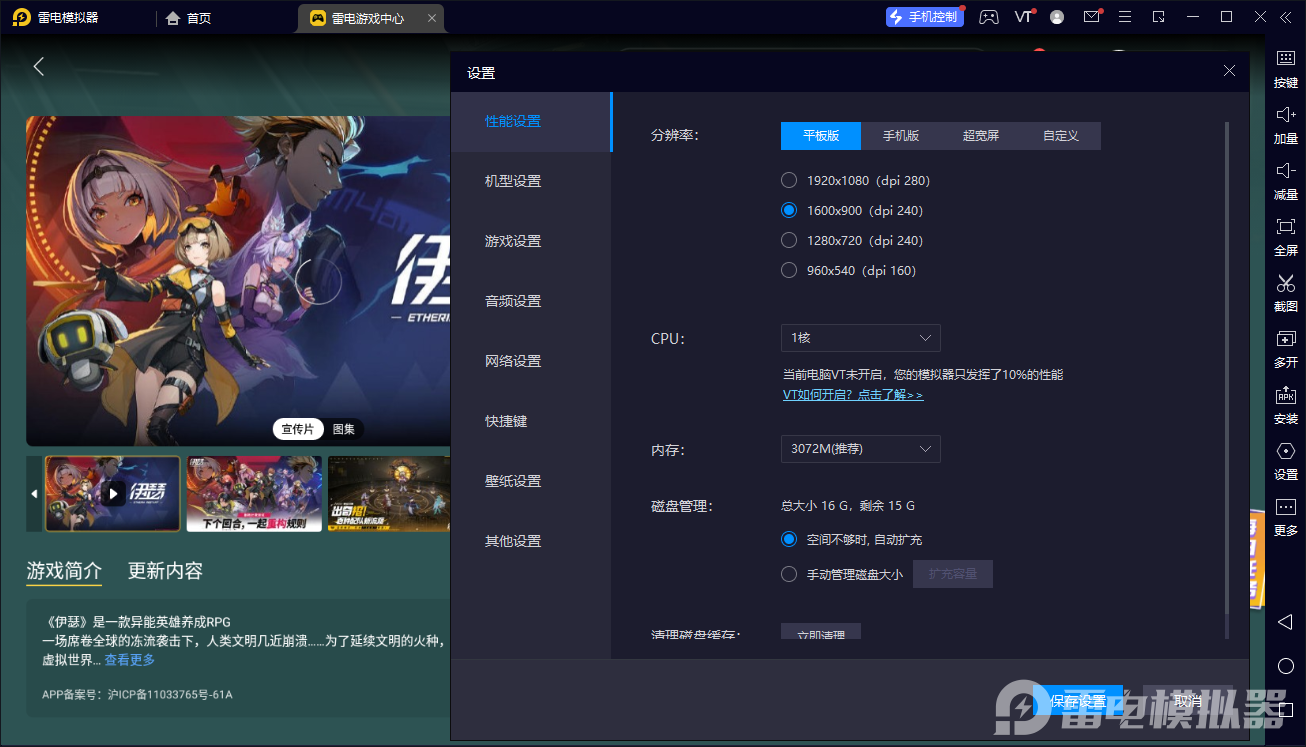
Task: Select 960x540 resolution
Action: [x=788, y=270]
